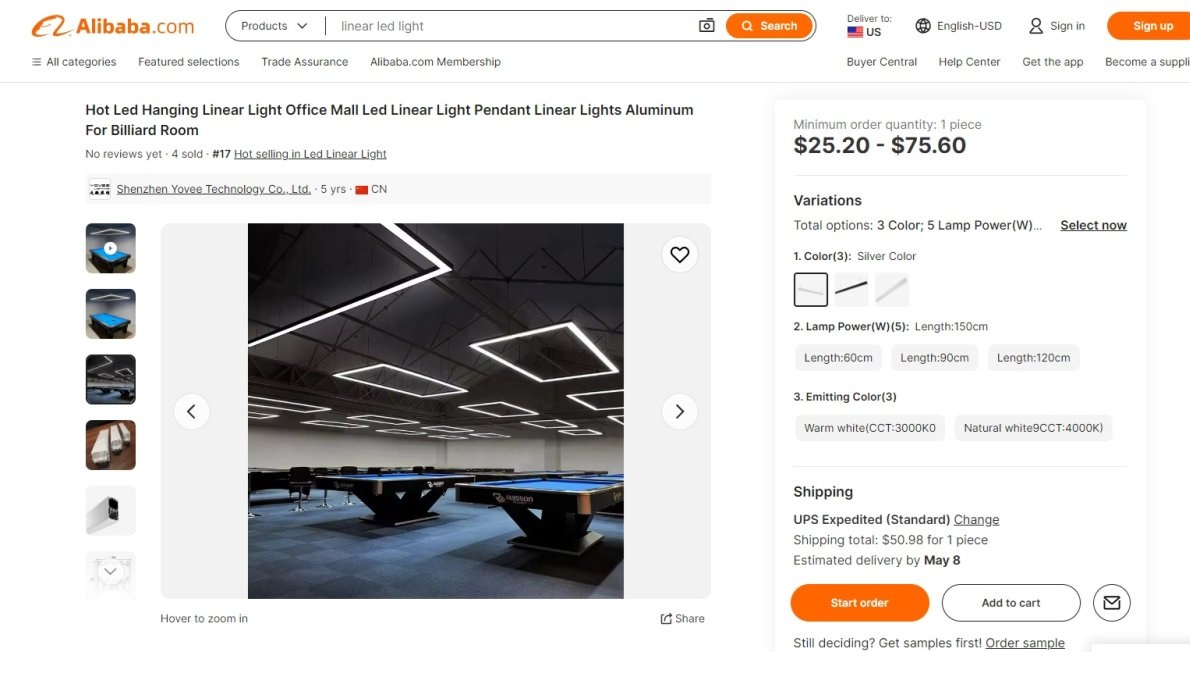Select the first Silver Color swatch
Image resolution: width=1190 pixels, height=678 pixels.
810,289
